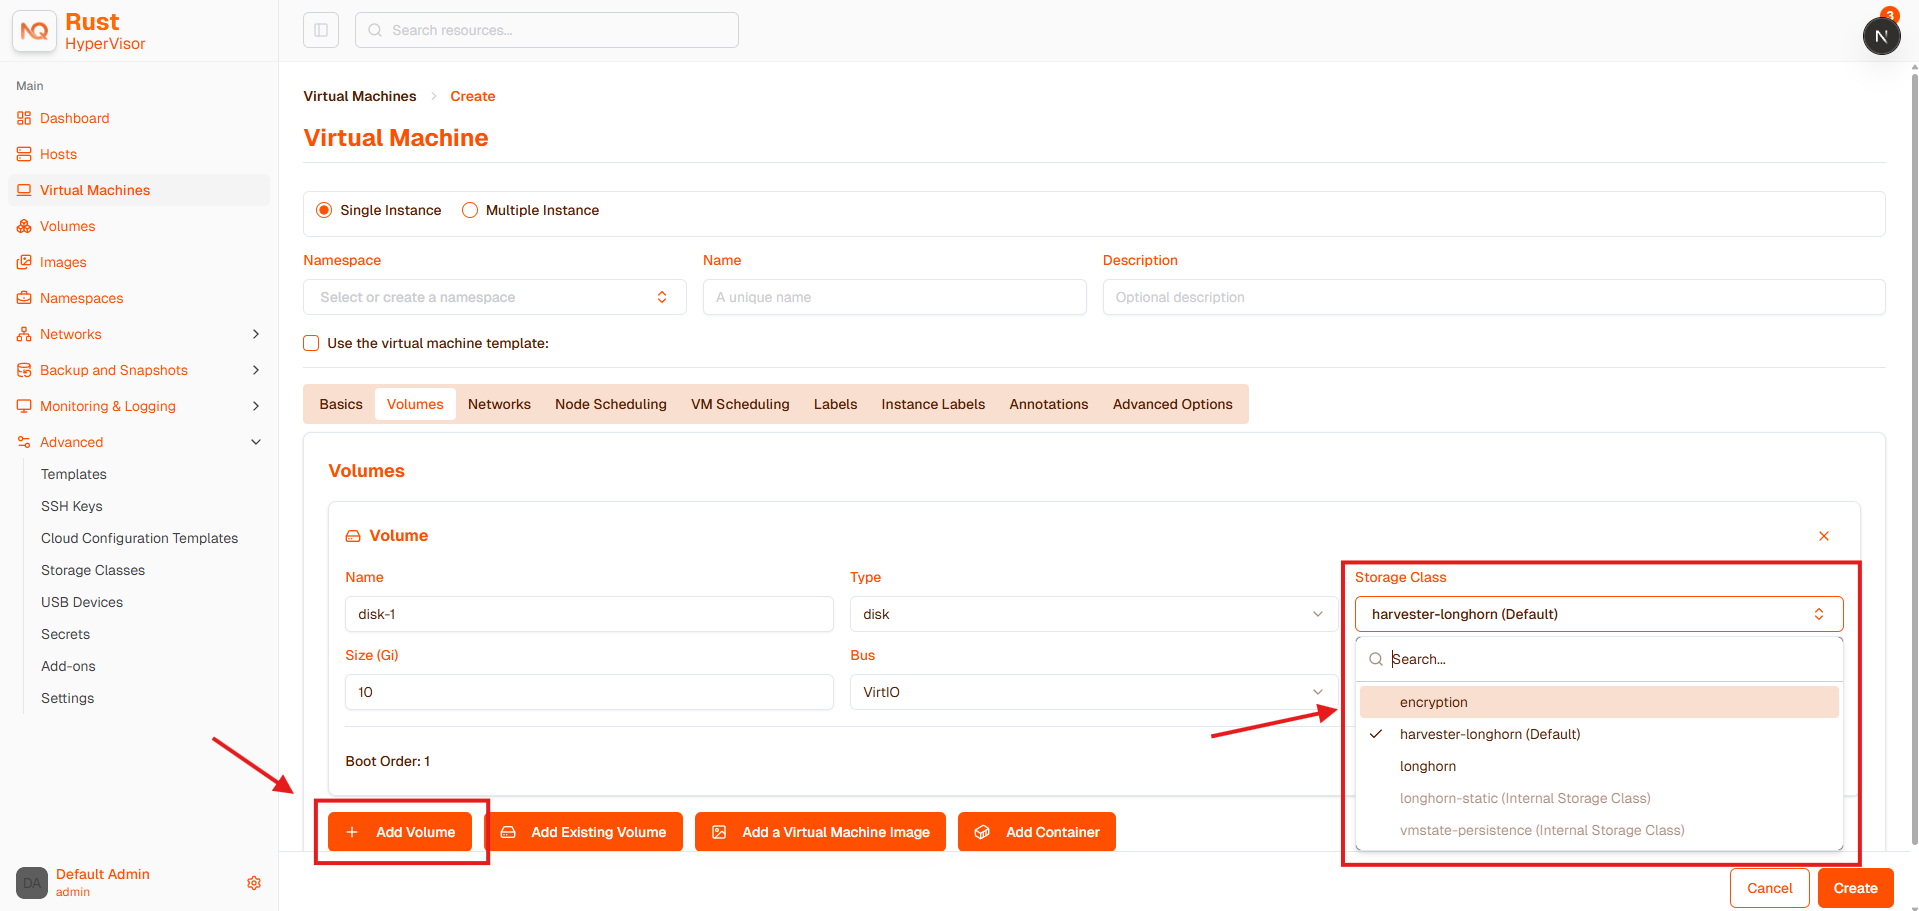This screenshot has height=911, width=1919.
Task: Click the Size (Gi) field
Action: click(x=589, y=692)
